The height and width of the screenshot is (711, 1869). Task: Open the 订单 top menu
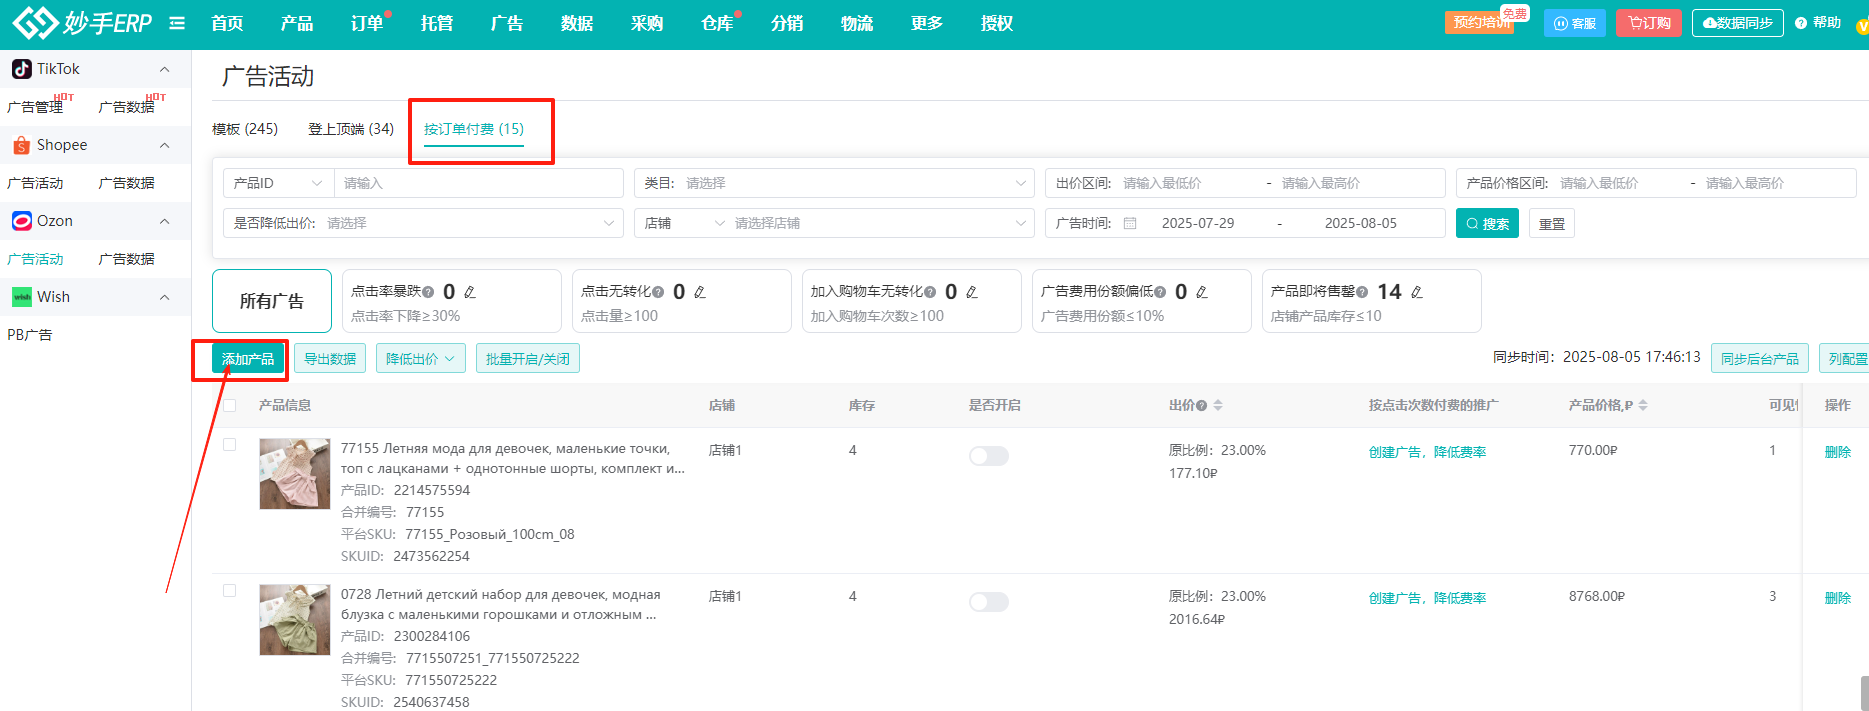(367, 23)
